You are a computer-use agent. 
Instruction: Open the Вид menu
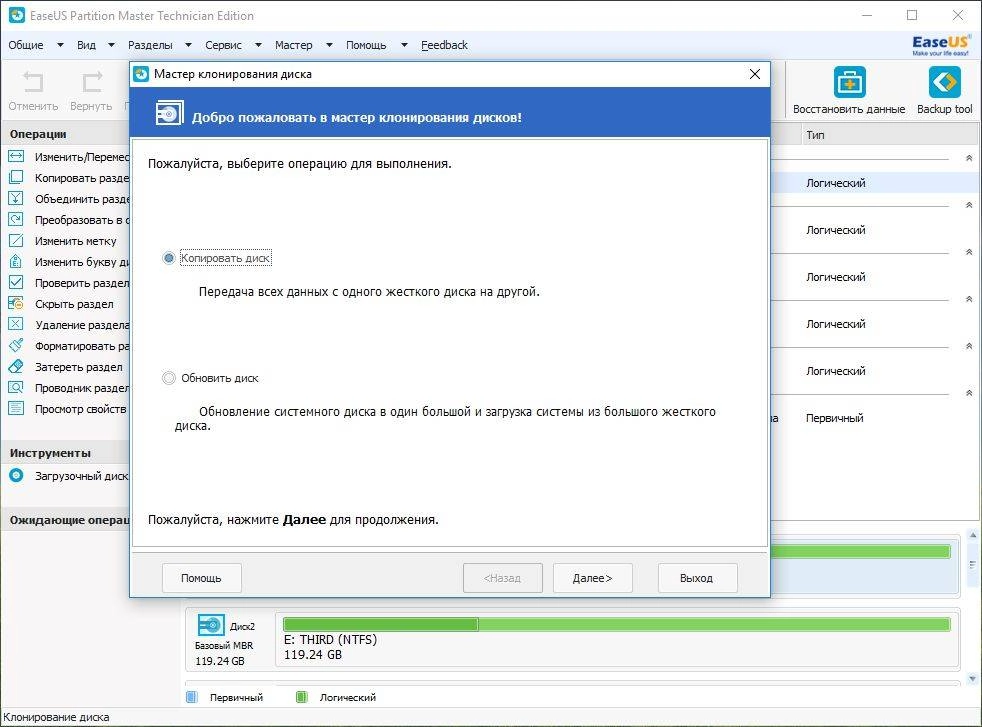86,45
